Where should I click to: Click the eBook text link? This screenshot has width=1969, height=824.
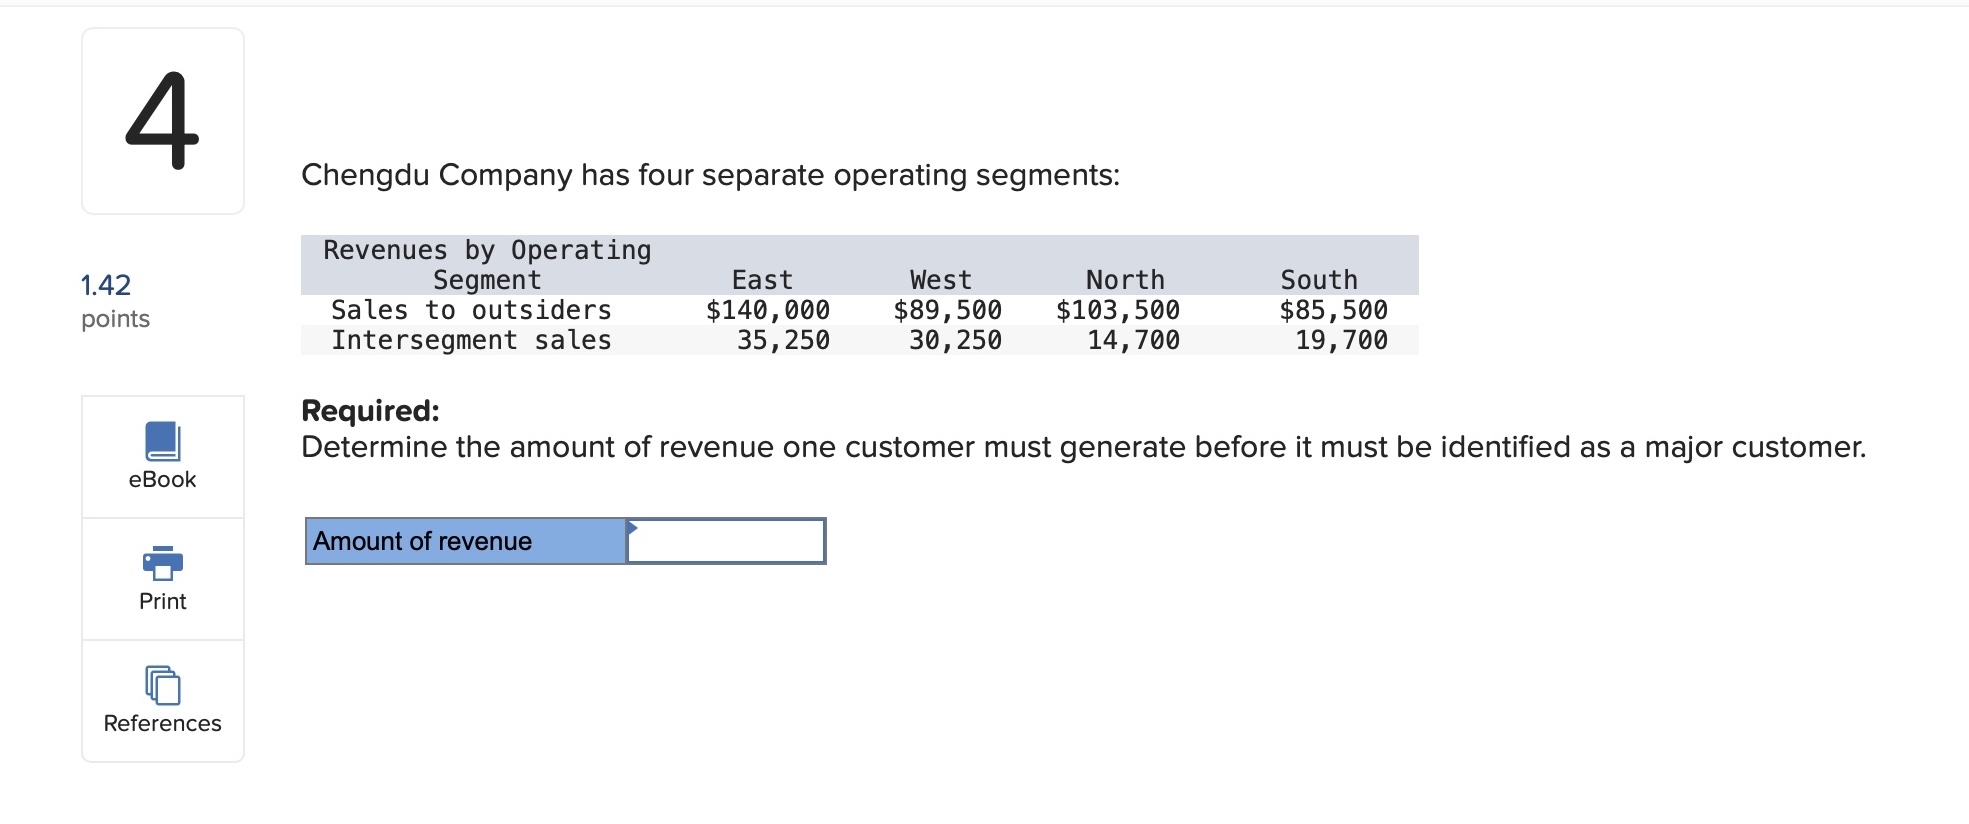coord(161,479)
